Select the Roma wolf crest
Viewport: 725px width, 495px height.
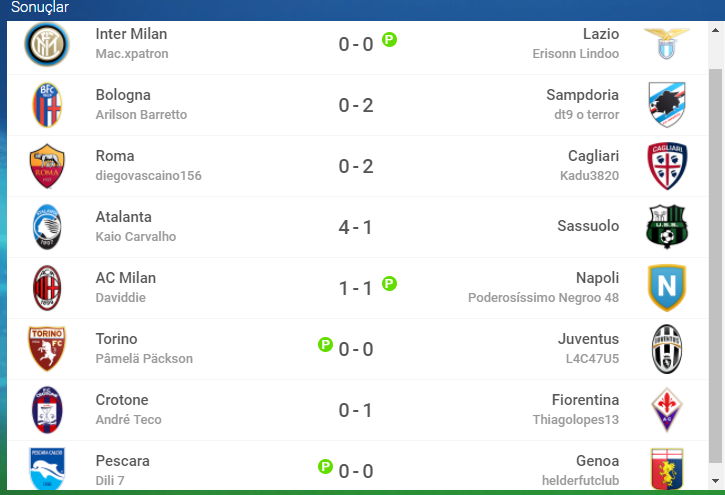coord(47,166)
